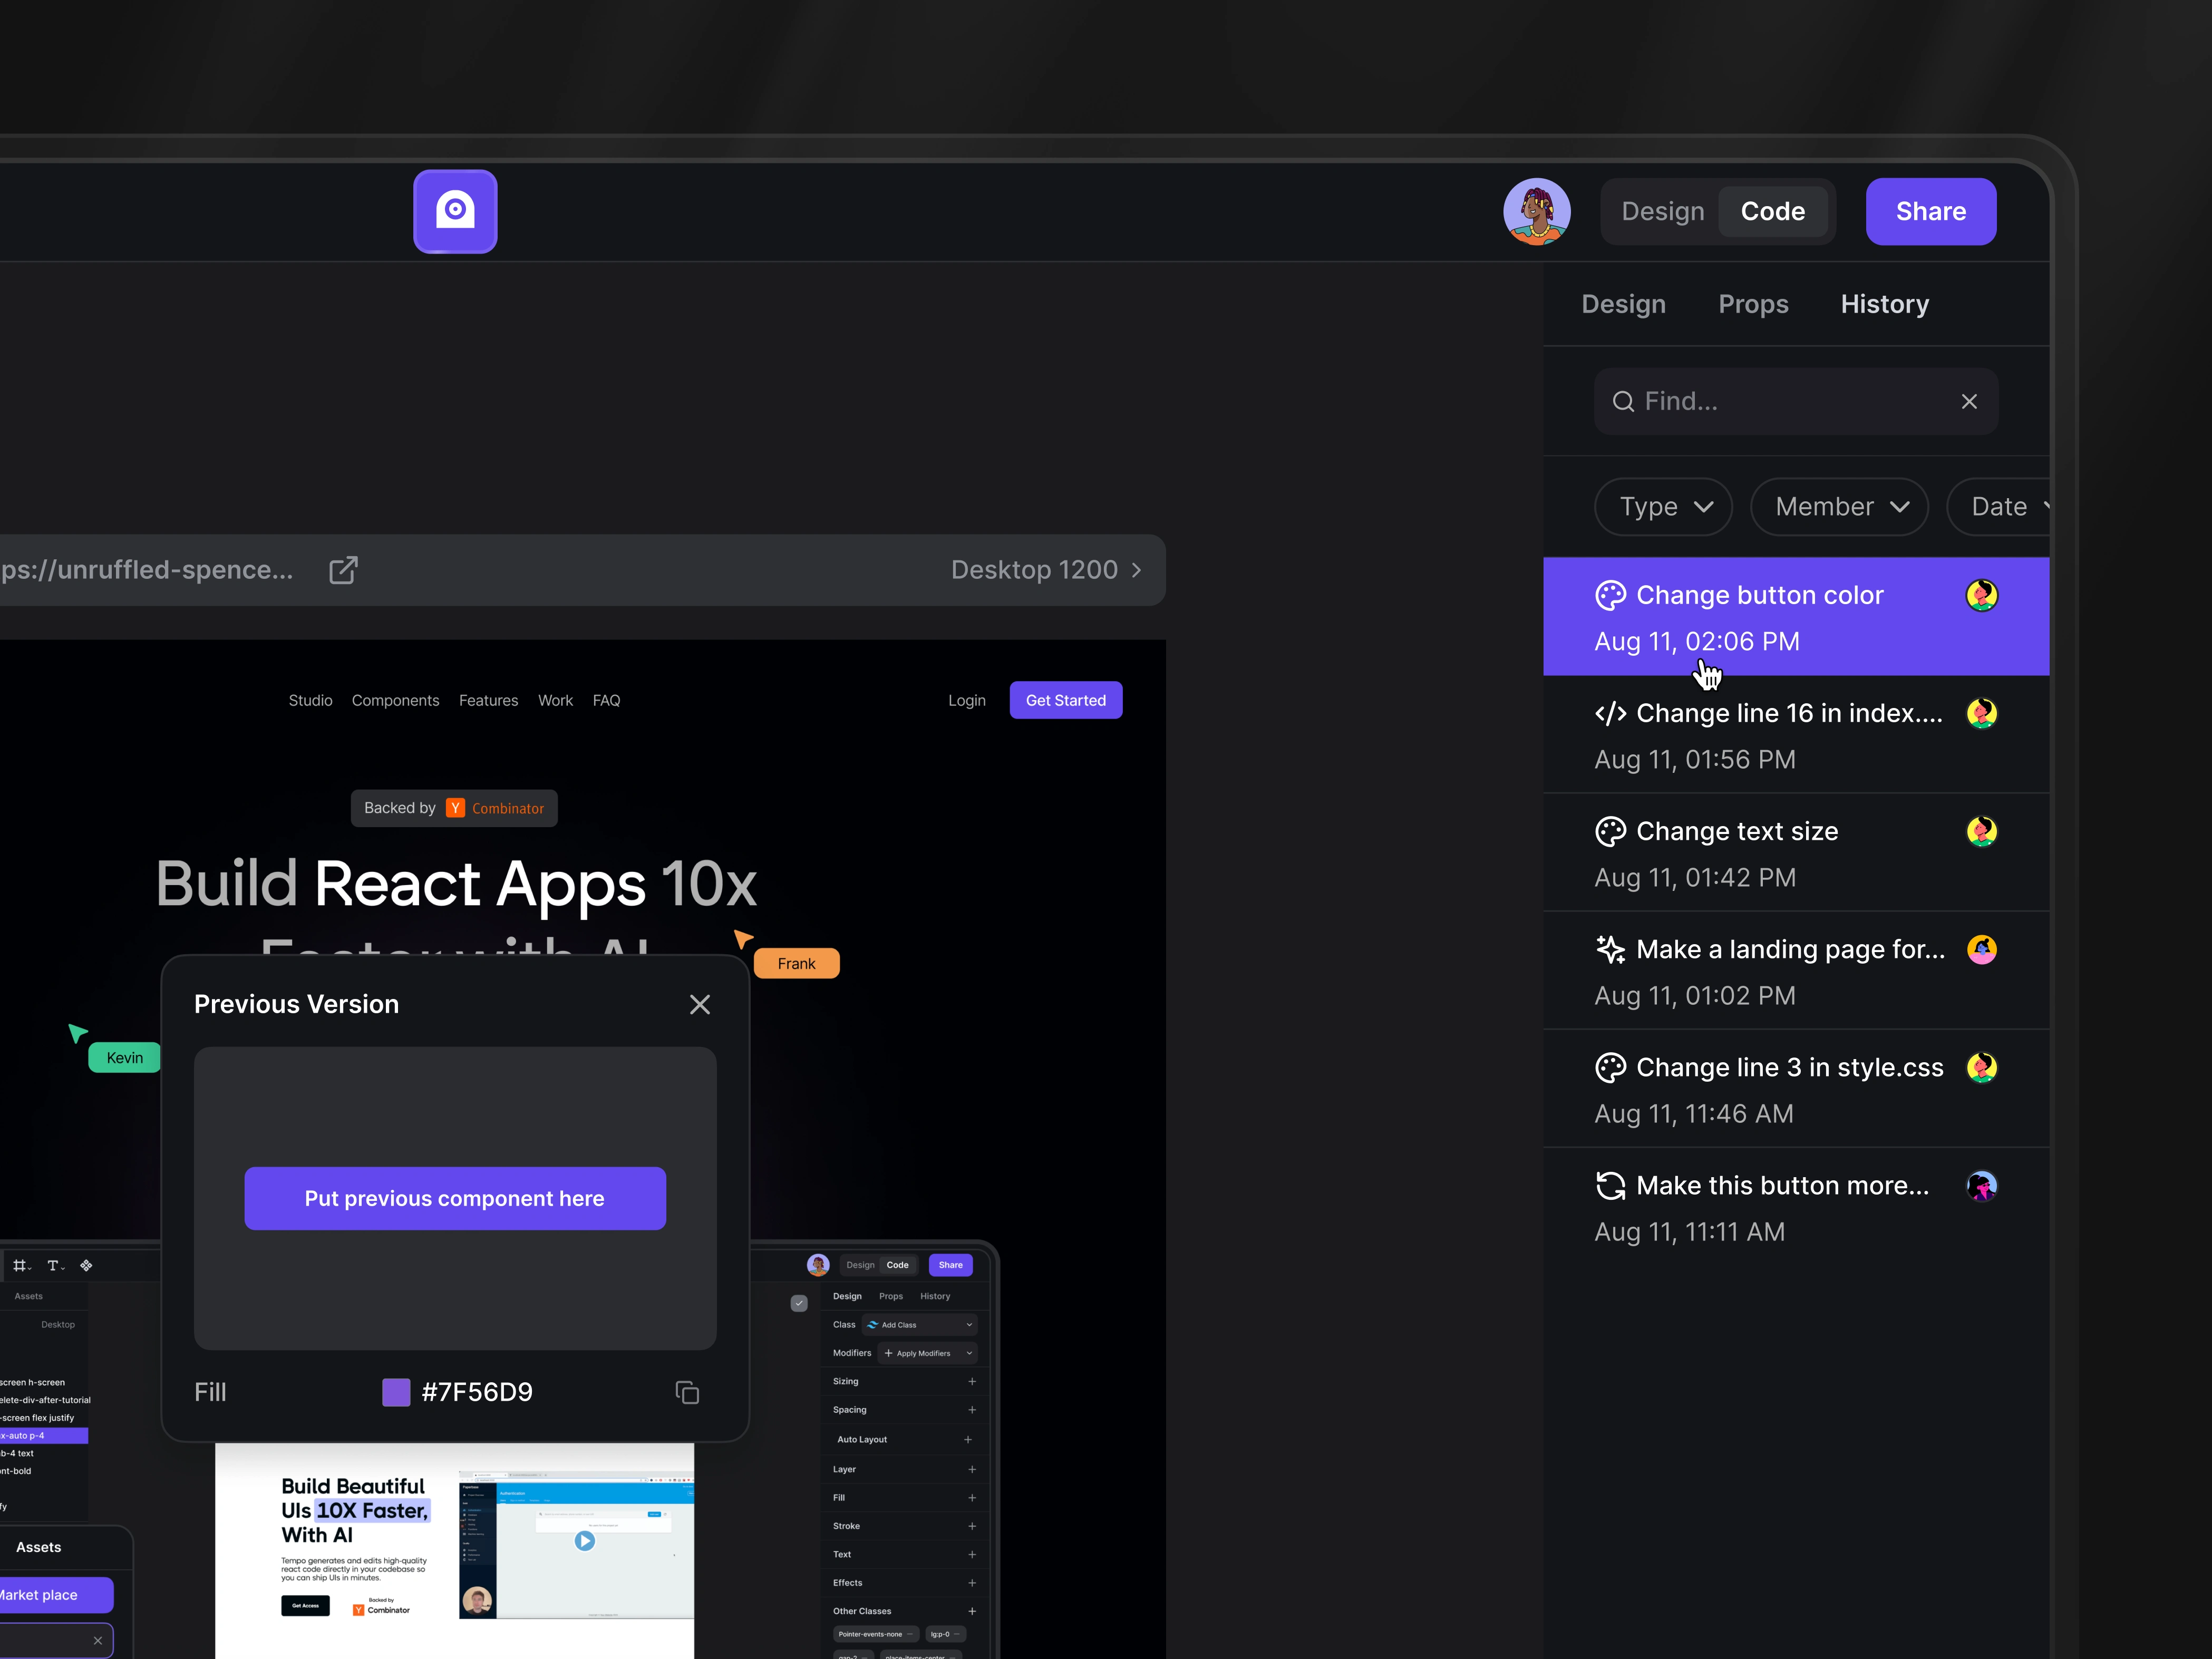The width and height of the screenshot is (2212, 1659).
Task: Switch to Code mode in top toggle
Action: pos(1772,211)
